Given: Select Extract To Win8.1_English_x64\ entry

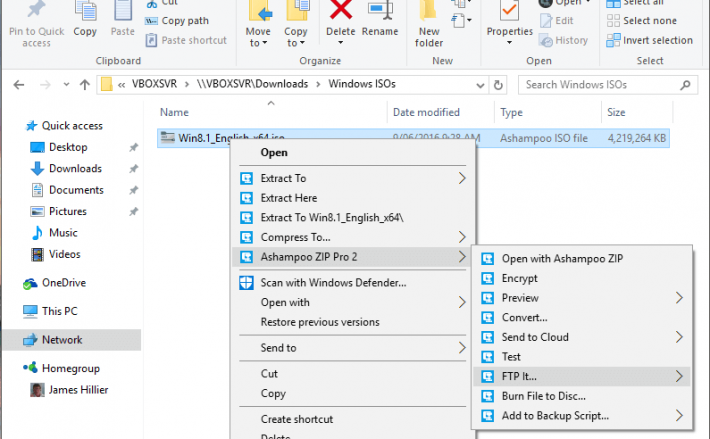Looking at the screenshot, I should (x=331, y=218).
